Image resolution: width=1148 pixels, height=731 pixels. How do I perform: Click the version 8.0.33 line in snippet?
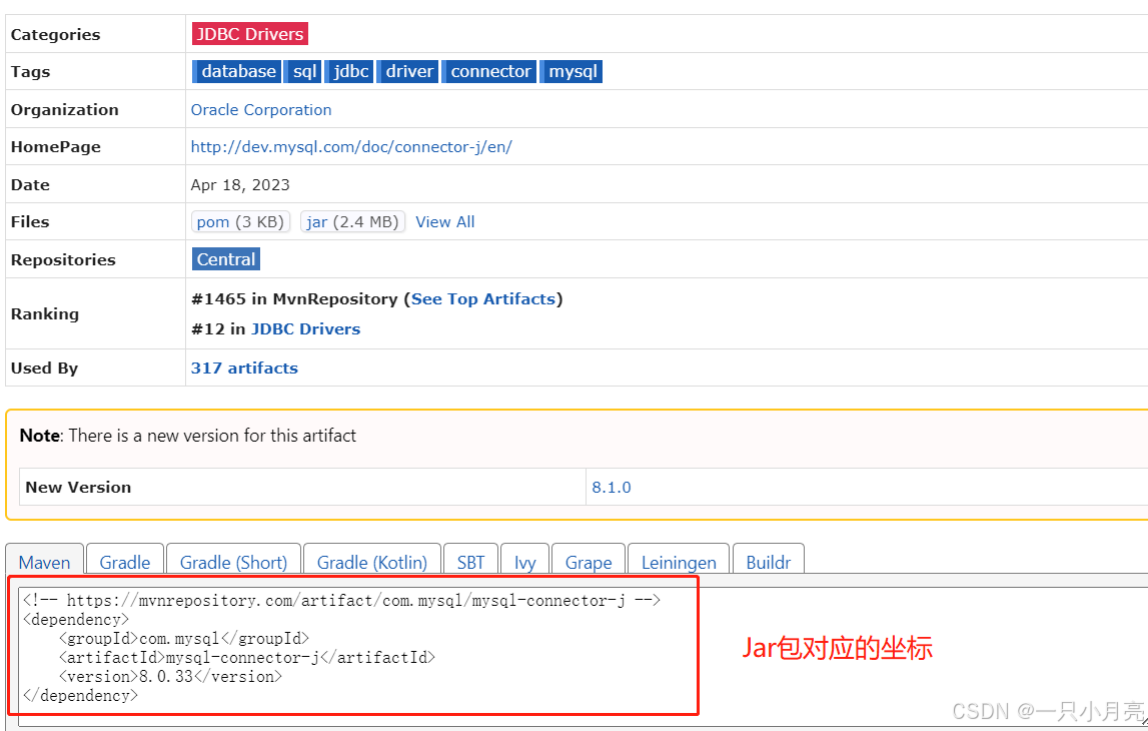point(171,677)
